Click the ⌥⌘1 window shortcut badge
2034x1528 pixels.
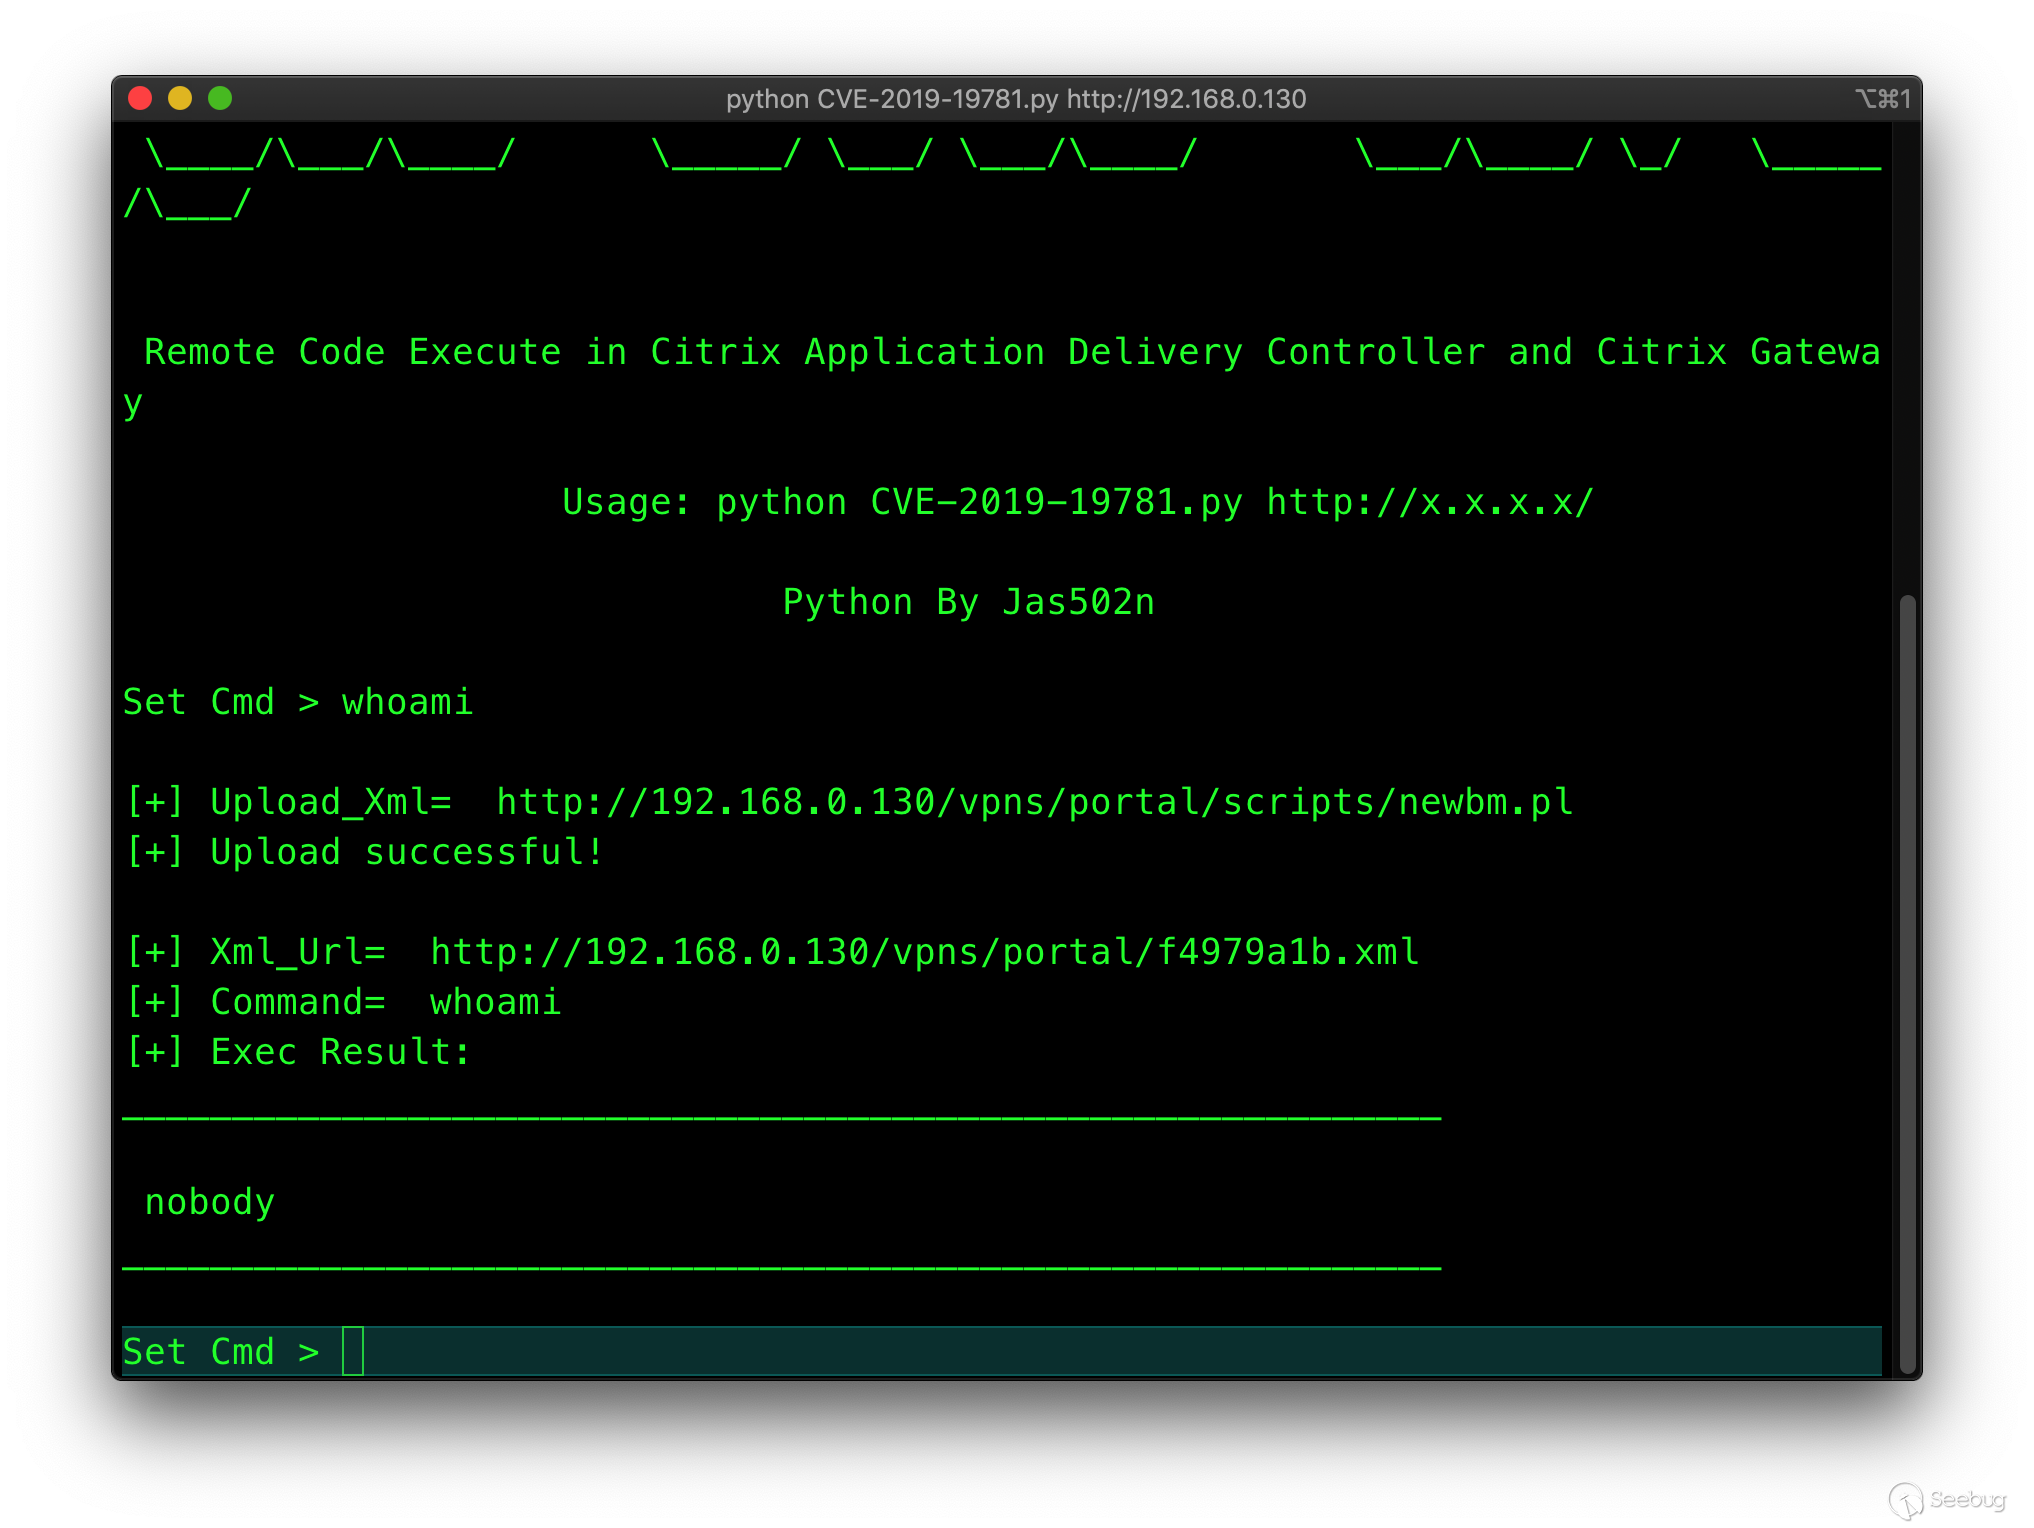[1884, 98]
